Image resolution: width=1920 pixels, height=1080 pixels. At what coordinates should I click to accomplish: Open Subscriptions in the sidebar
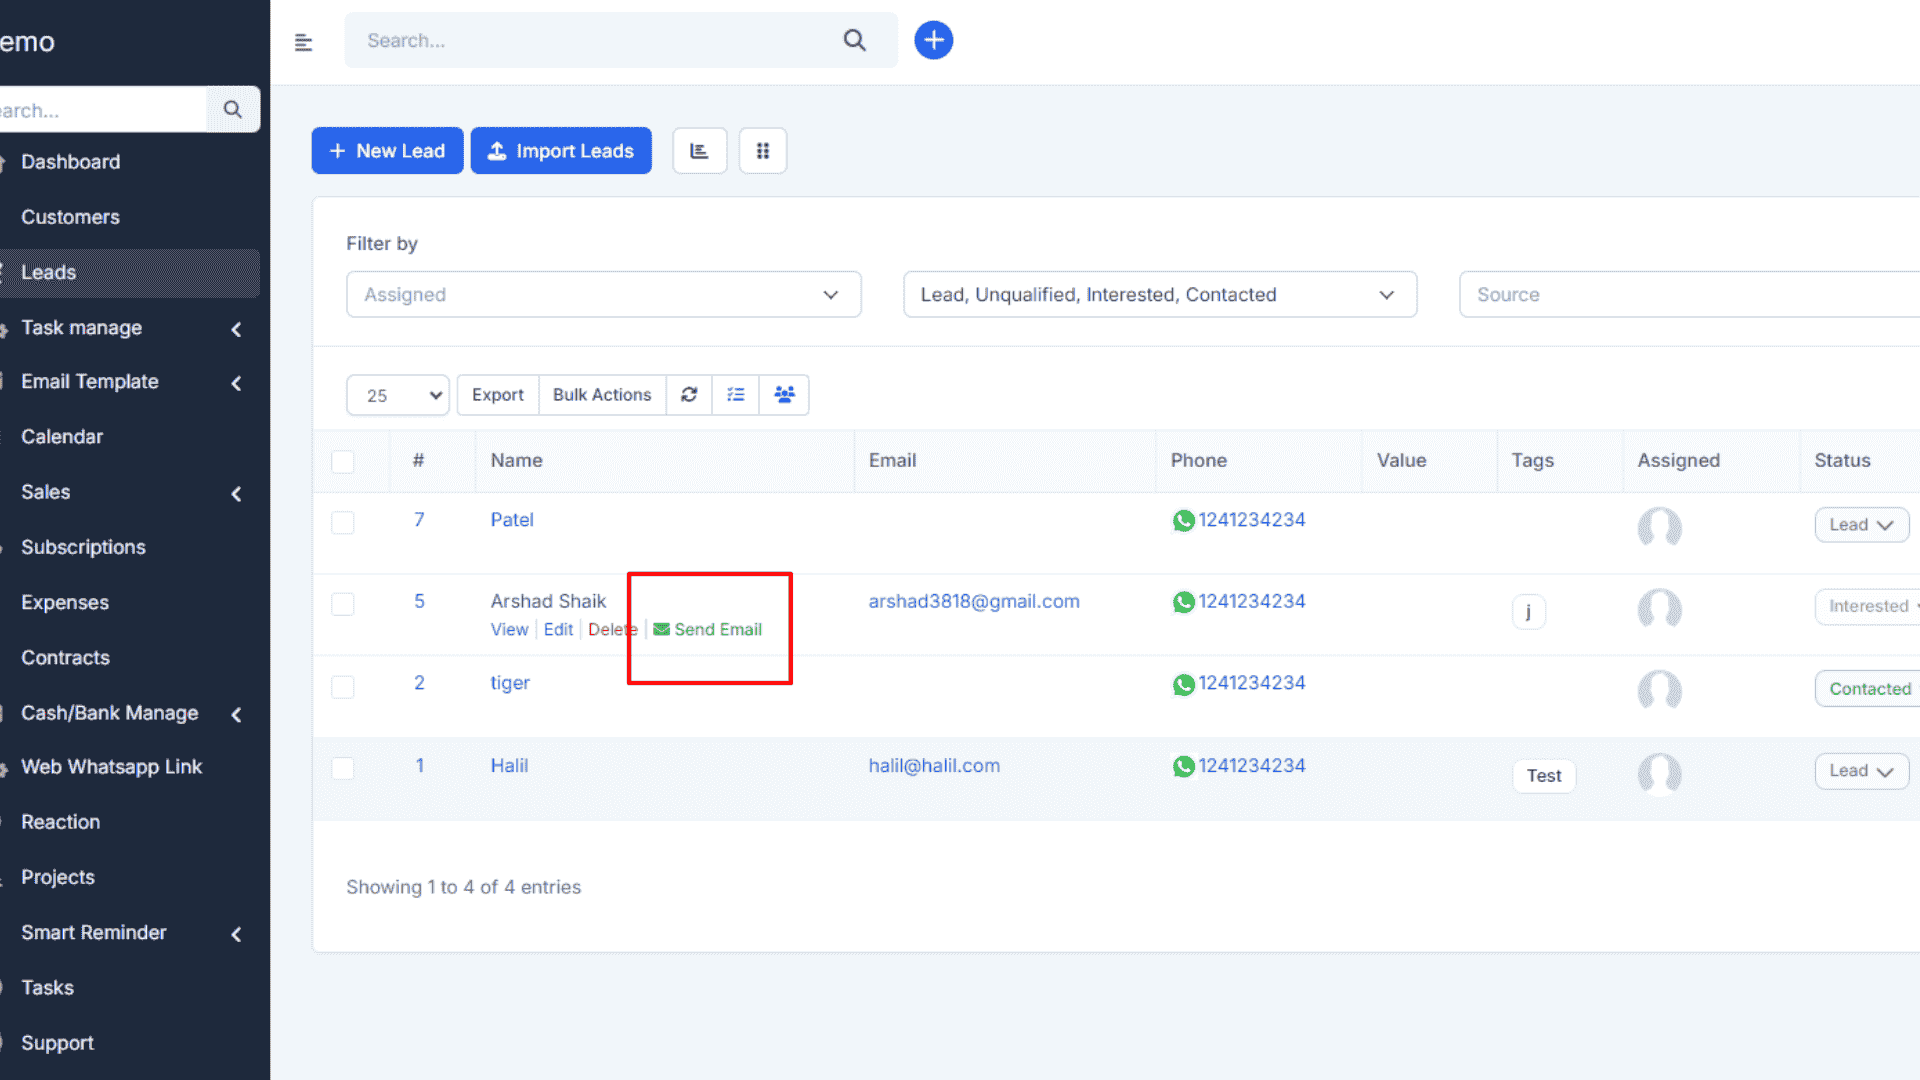point(83,547)
